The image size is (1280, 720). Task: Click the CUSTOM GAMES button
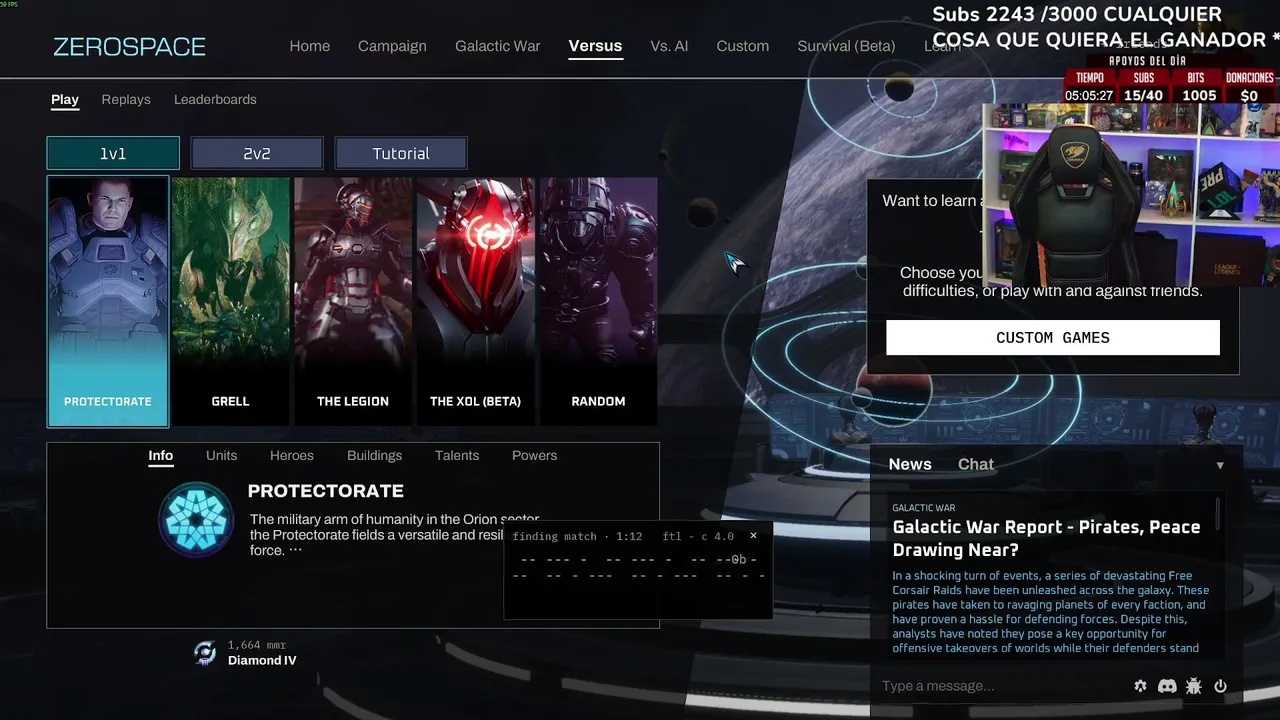click(1053, 337)
